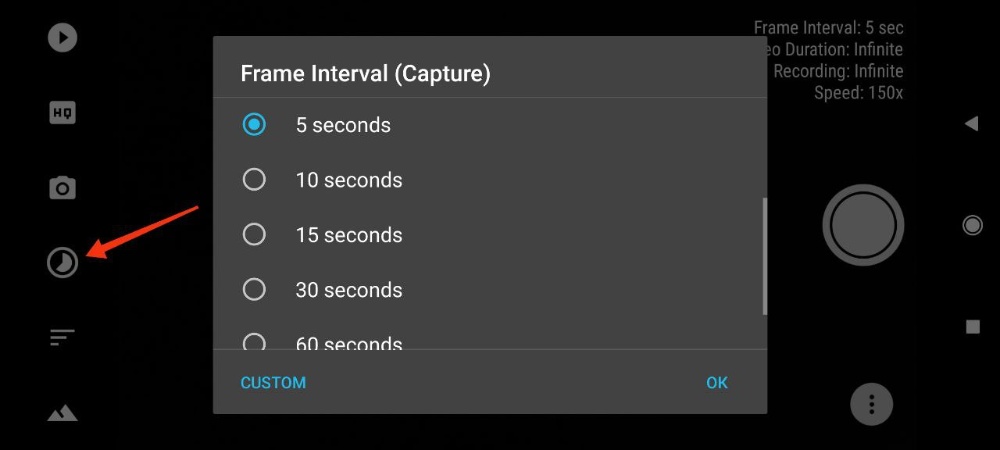Viewport: 1000px width, 450px height.
Task: Tap the Android home circle button
Action: (972, 225)
